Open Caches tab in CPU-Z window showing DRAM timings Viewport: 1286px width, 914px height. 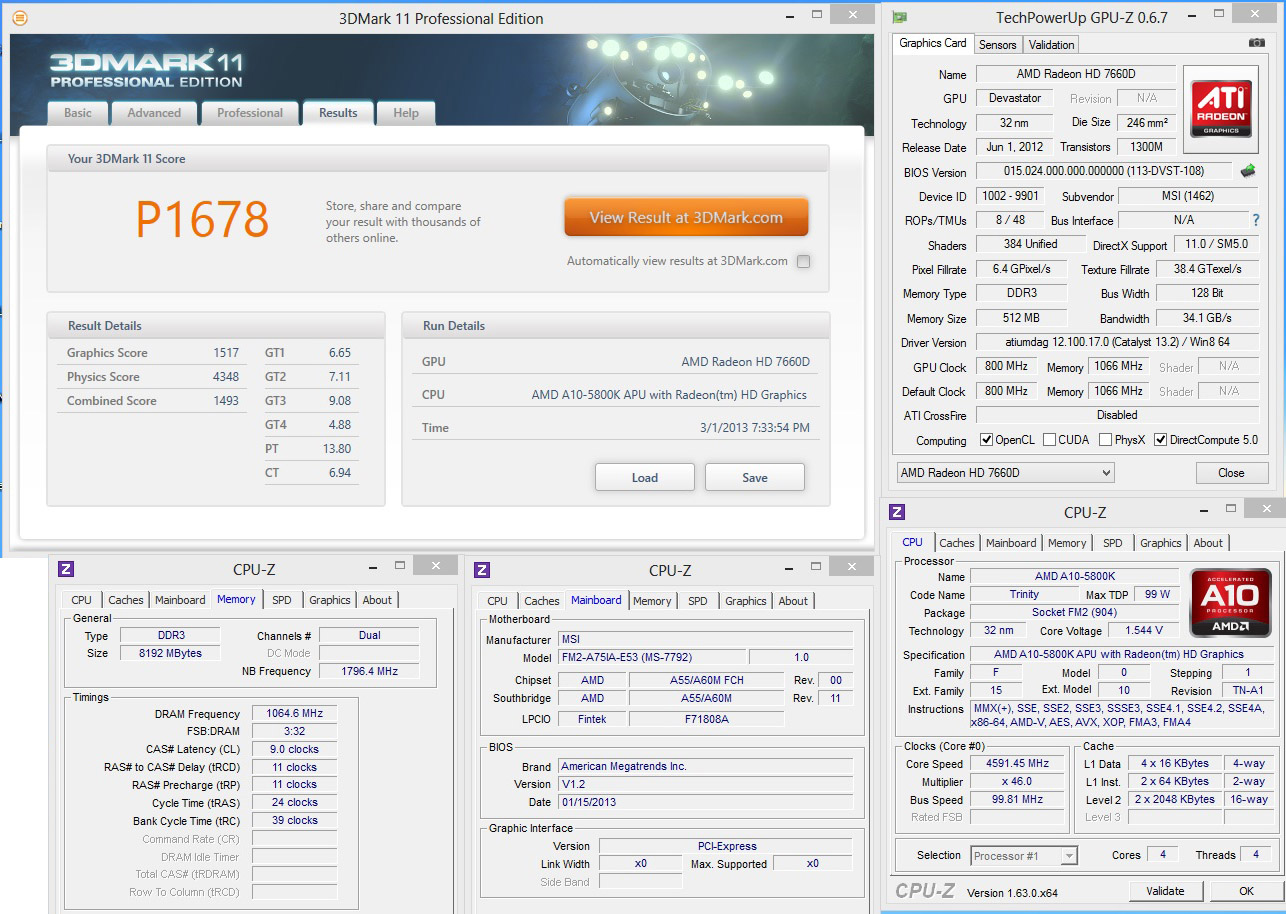126,600
